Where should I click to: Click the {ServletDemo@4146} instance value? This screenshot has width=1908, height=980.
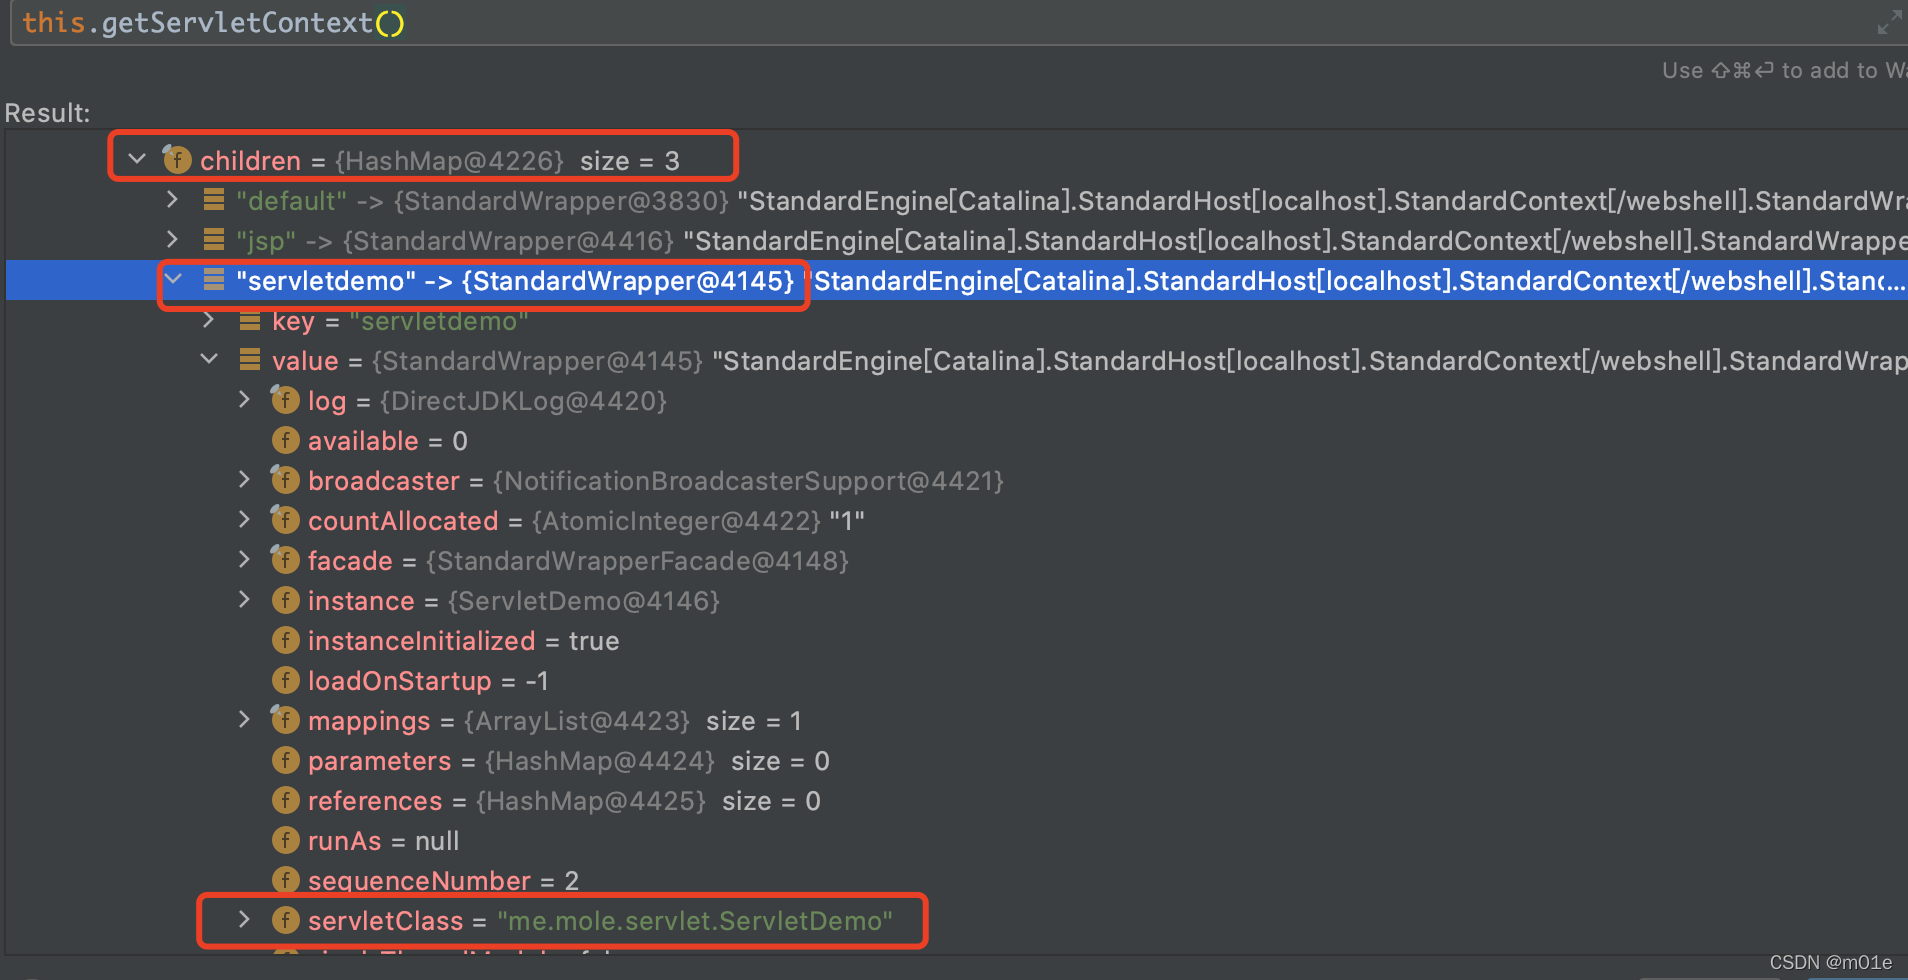(x=584, y=600)
